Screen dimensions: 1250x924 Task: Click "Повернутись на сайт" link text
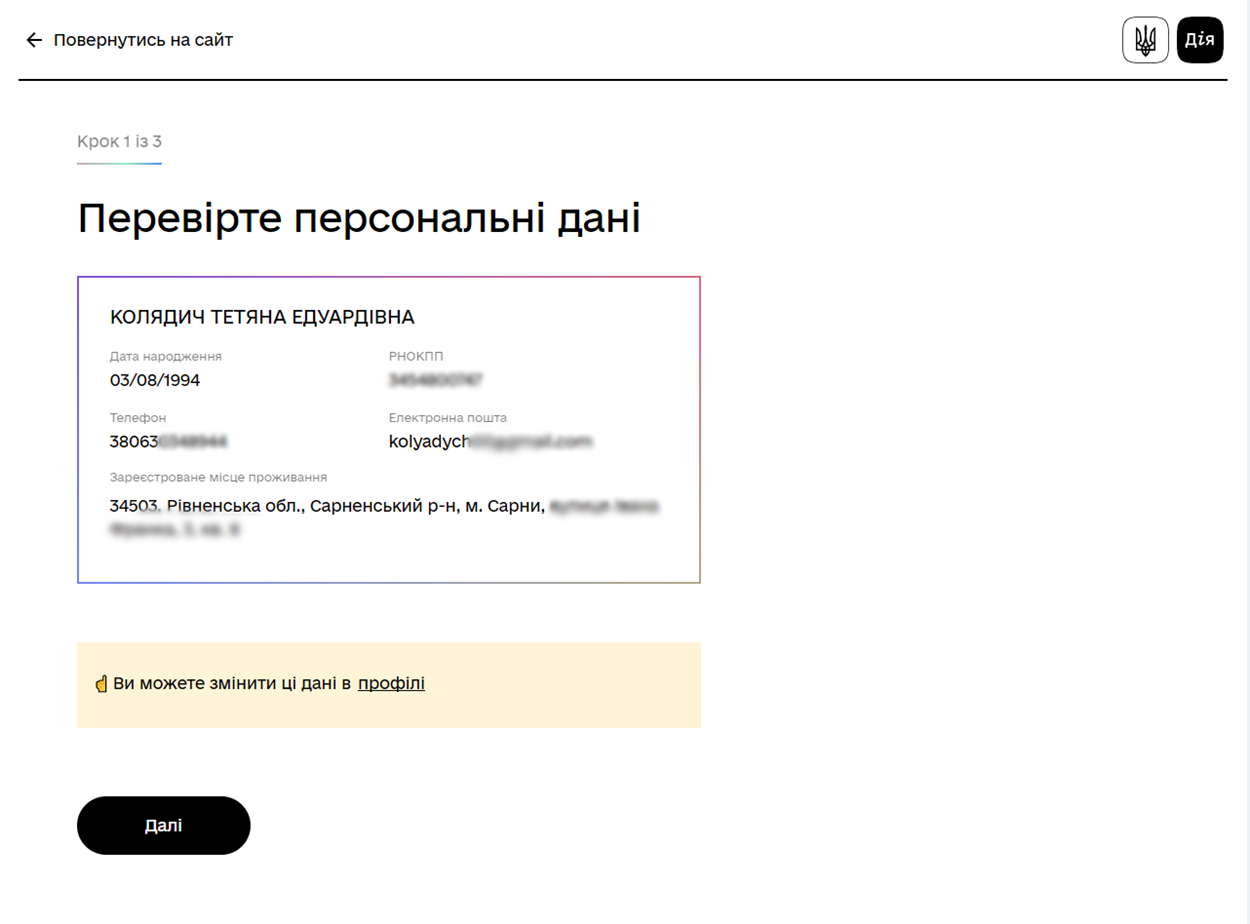tap(143, 40)
